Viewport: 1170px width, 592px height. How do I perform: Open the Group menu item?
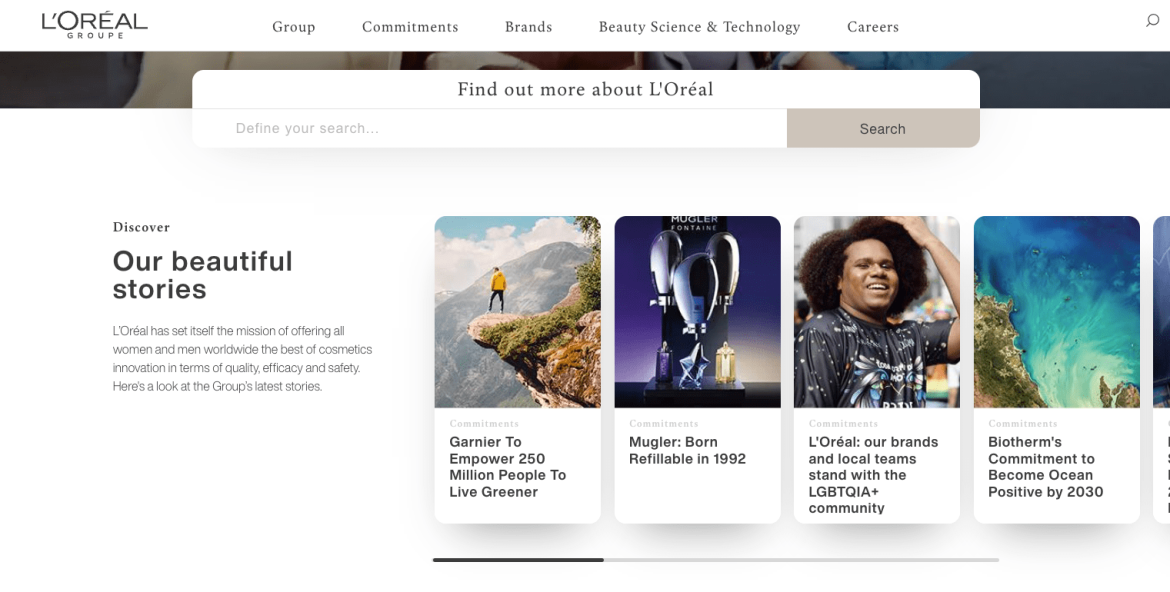tap(293, 26)
